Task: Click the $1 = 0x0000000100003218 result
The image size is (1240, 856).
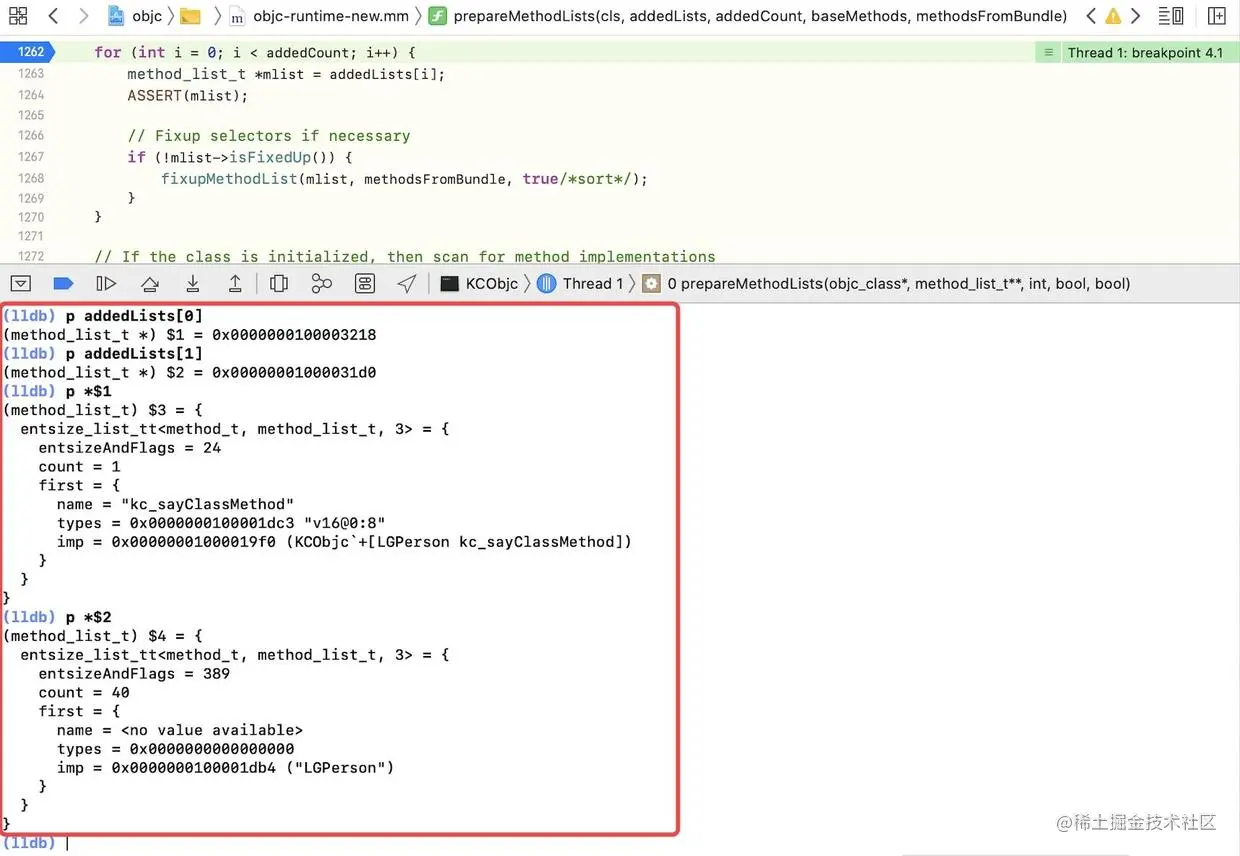Action: [189, 335]
